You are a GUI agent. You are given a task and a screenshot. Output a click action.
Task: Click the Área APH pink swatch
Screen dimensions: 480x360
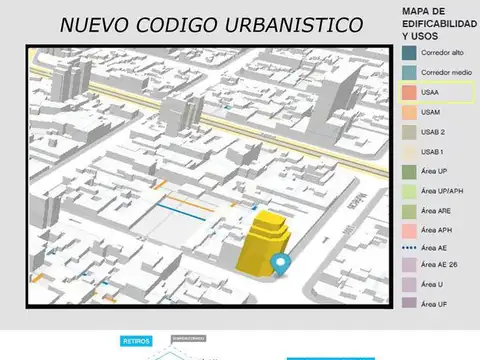pyautogui.click(x=409, y=231)
